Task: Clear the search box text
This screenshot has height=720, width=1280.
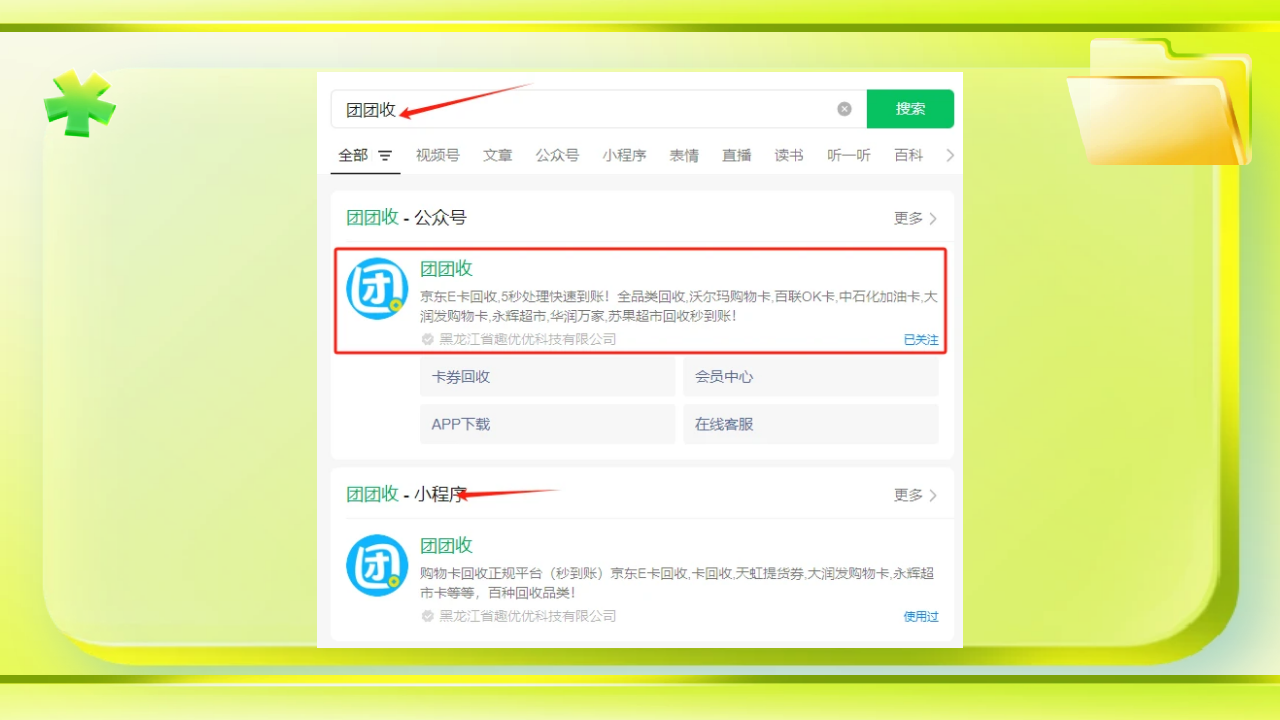Action: tap(844, 109)
